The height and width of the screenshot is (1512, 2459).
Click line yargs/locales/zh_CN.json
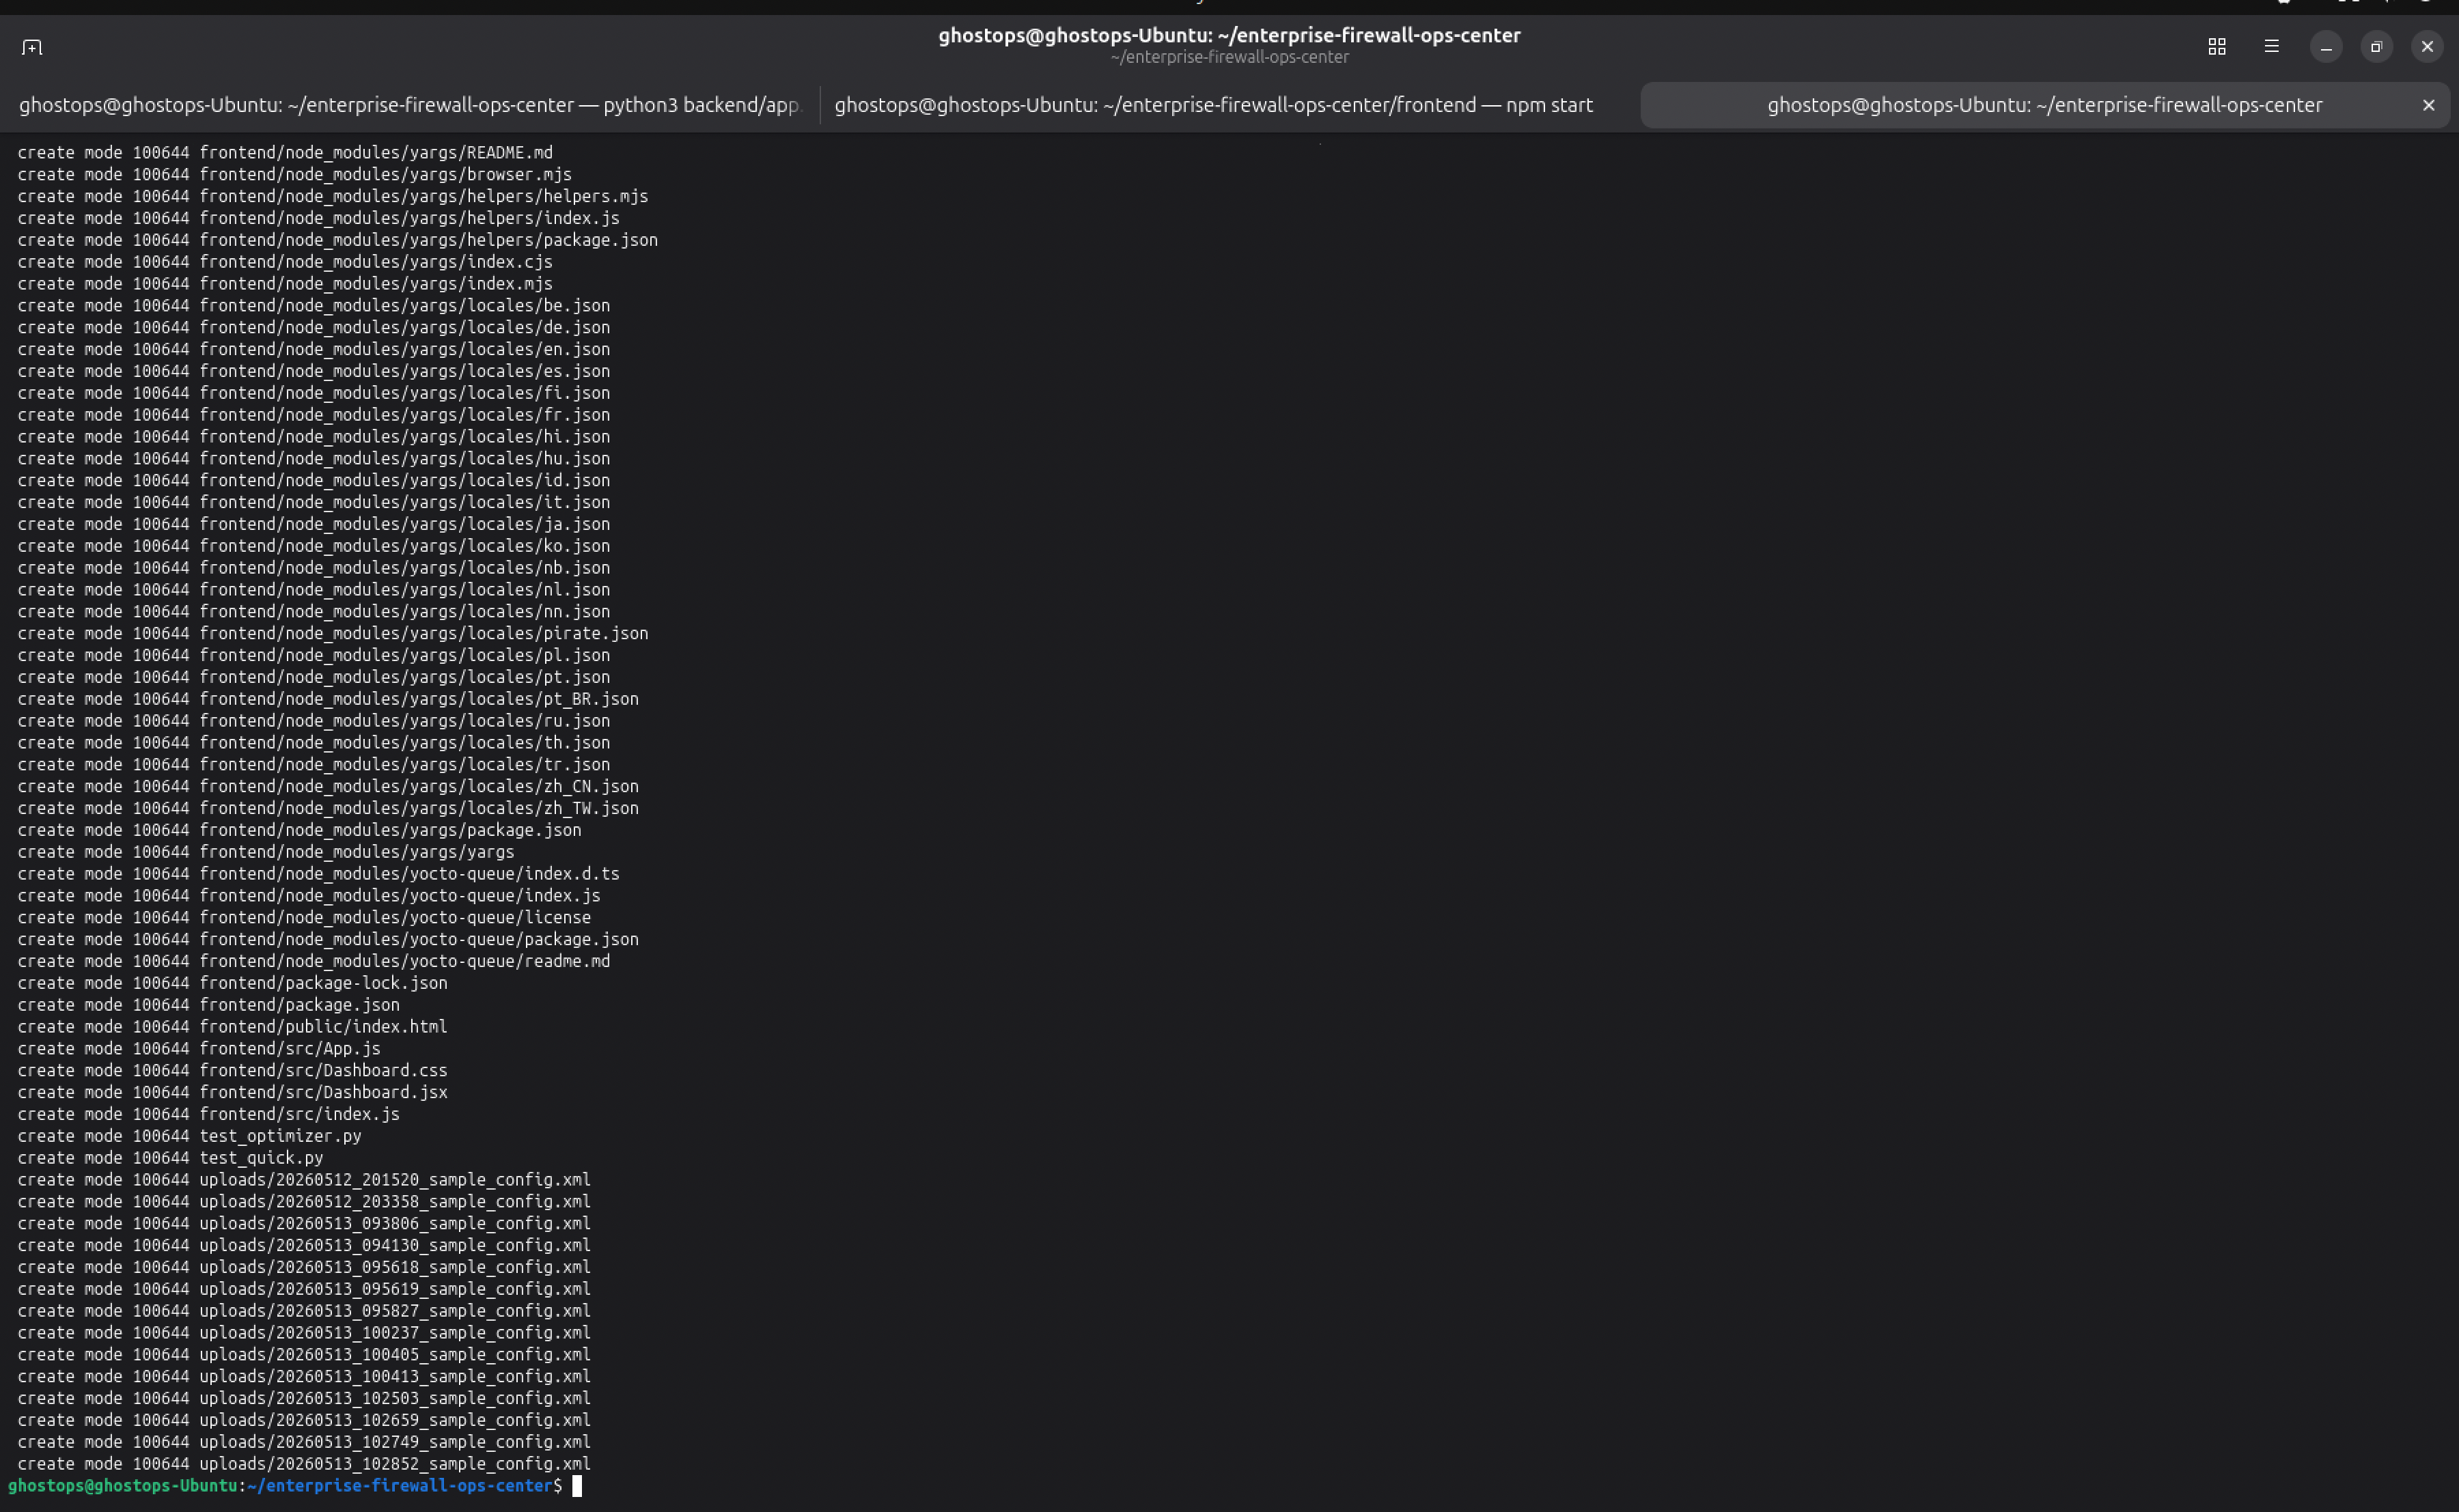pos(328,787)
